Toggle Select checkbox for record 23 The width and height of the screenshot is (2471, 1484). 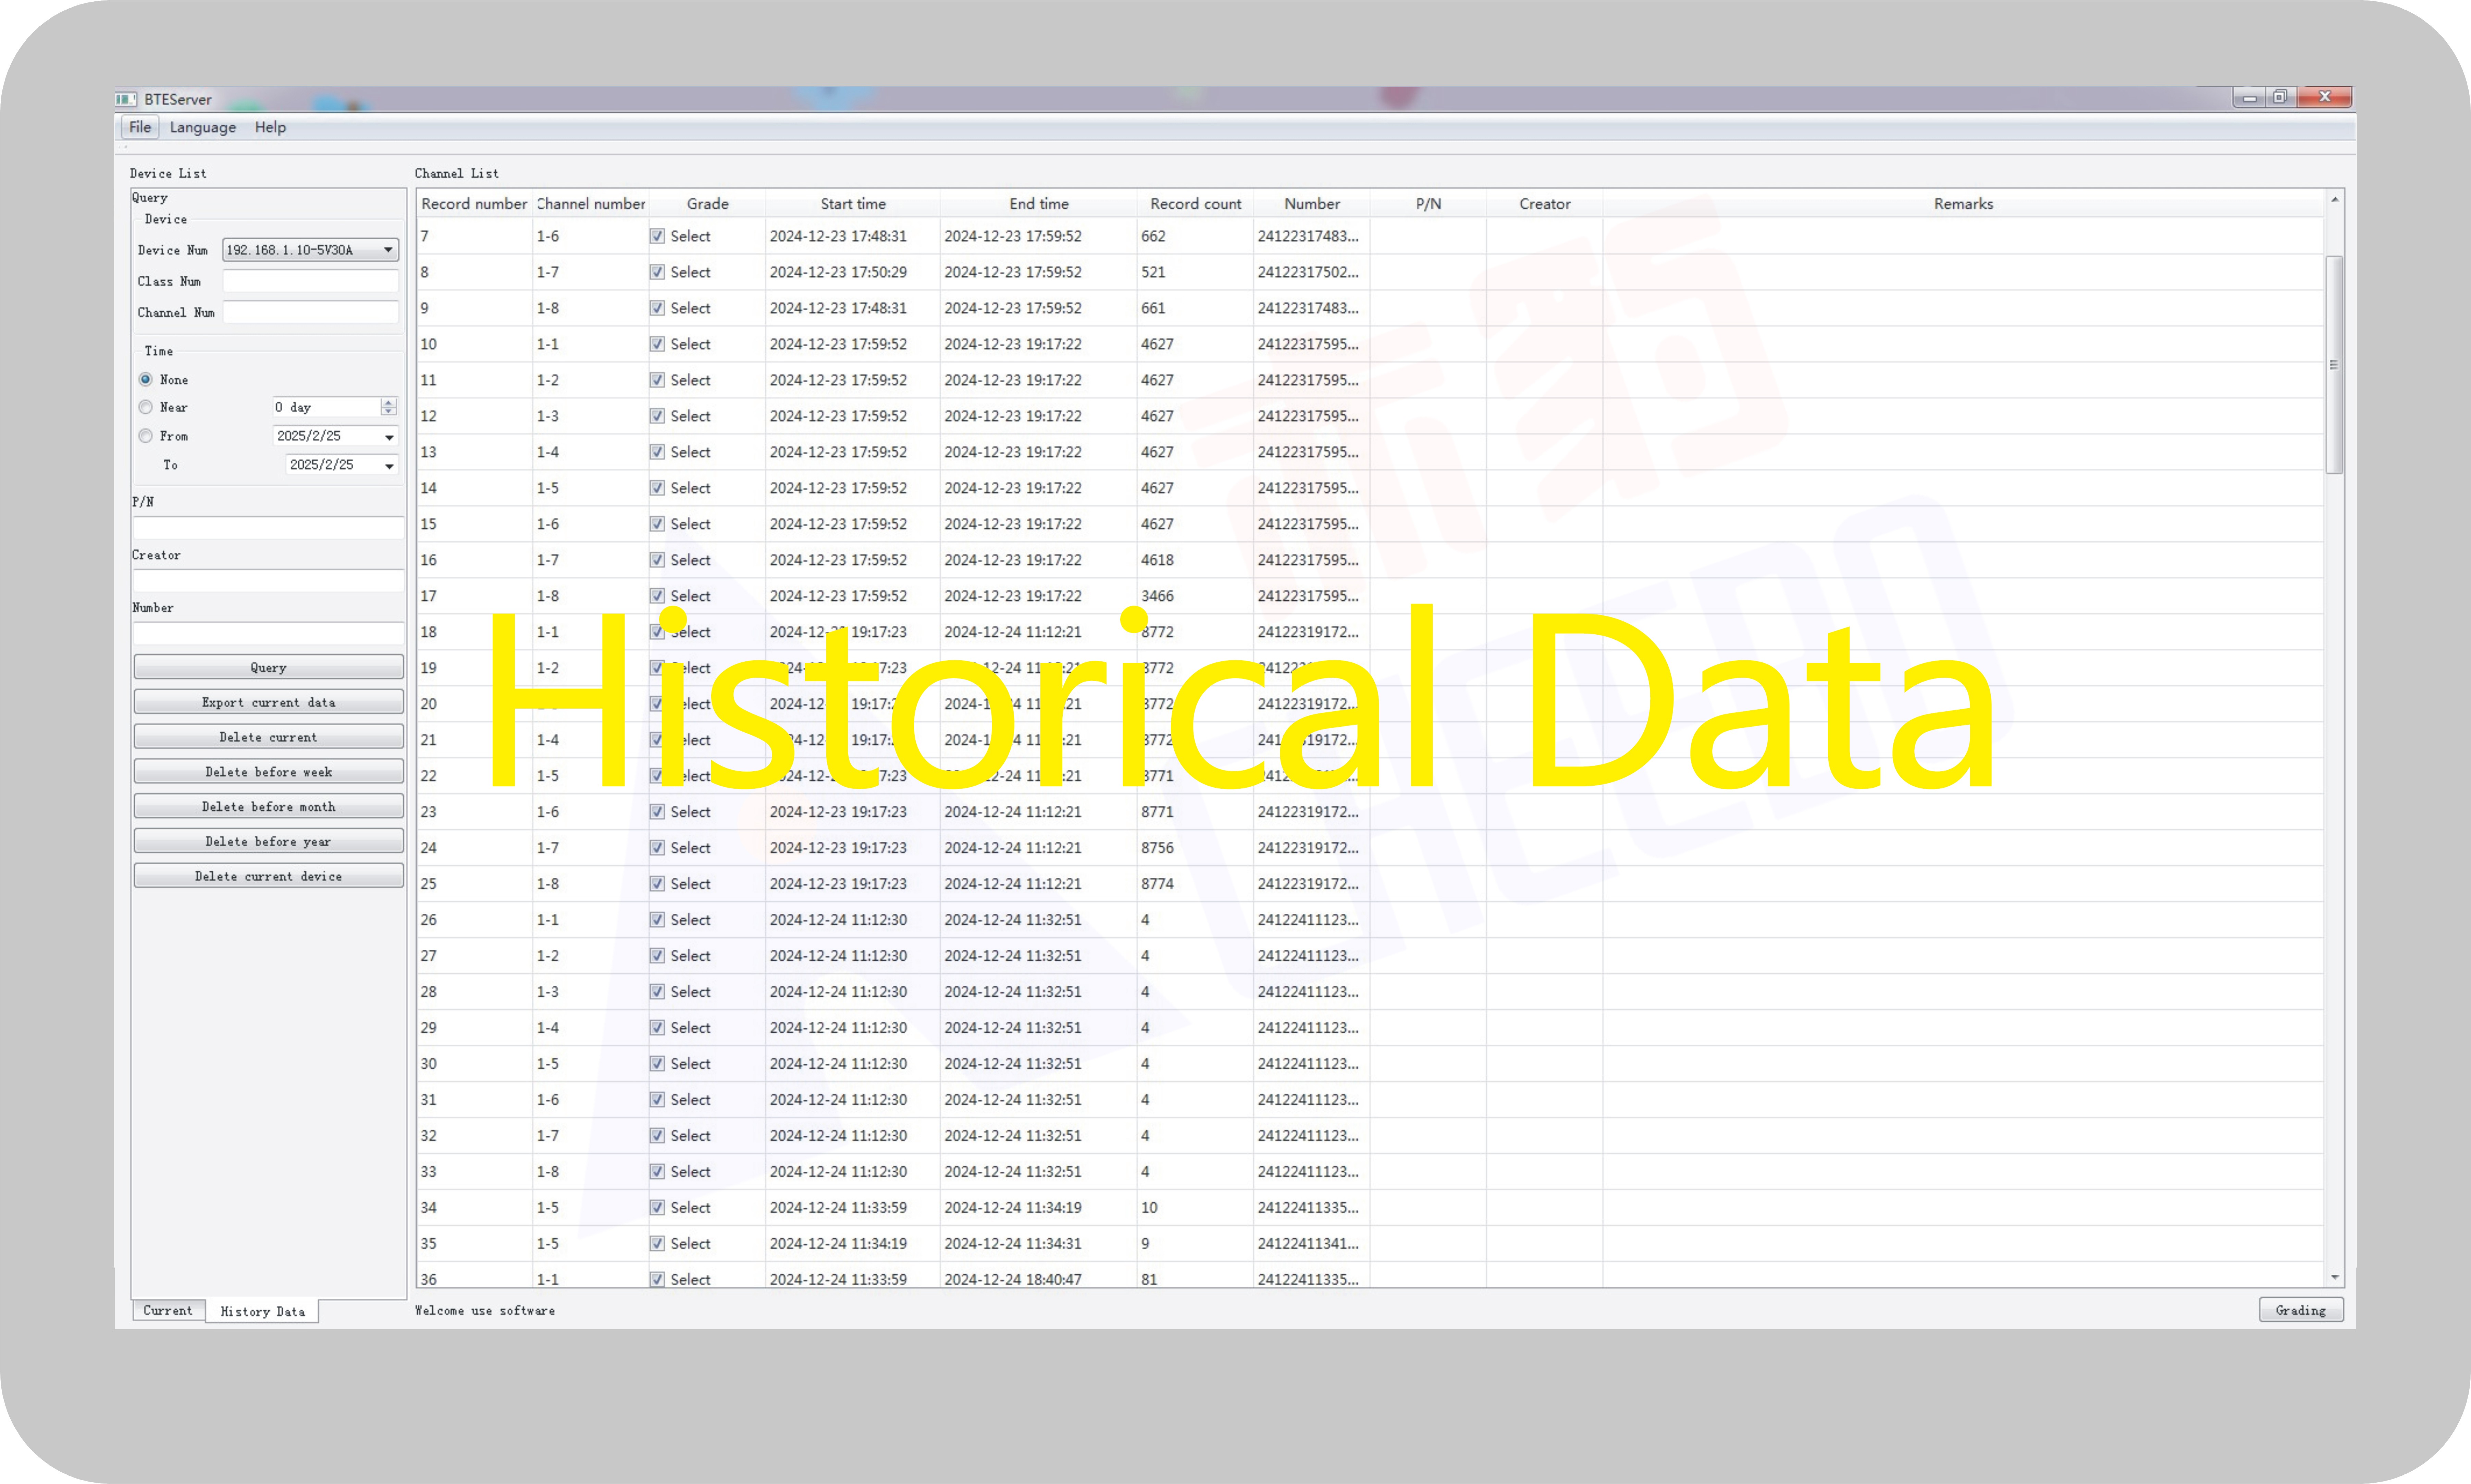pyautogui.click(x=657, y=812)
